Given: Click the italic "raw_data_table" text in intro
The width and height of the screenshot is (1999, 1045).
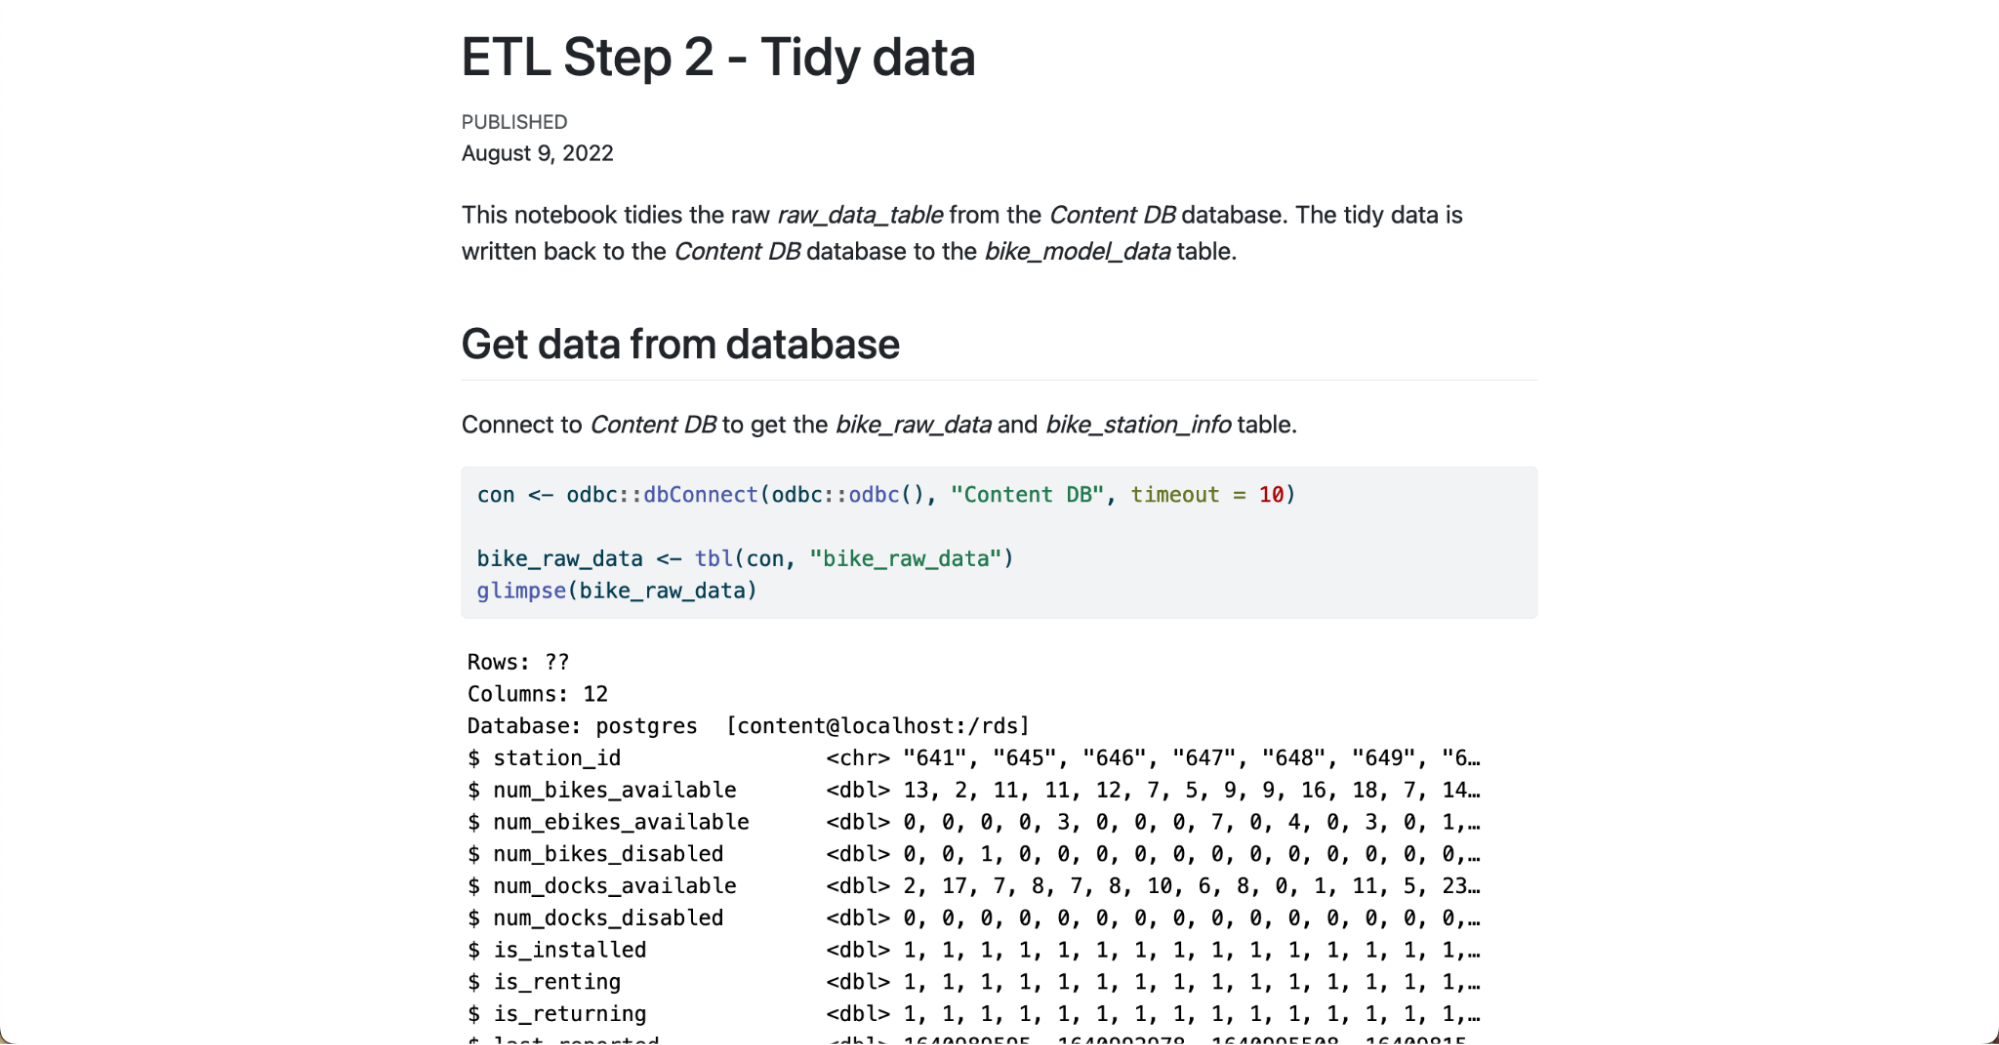Looking at the screenshot, I should pos(860,215).
